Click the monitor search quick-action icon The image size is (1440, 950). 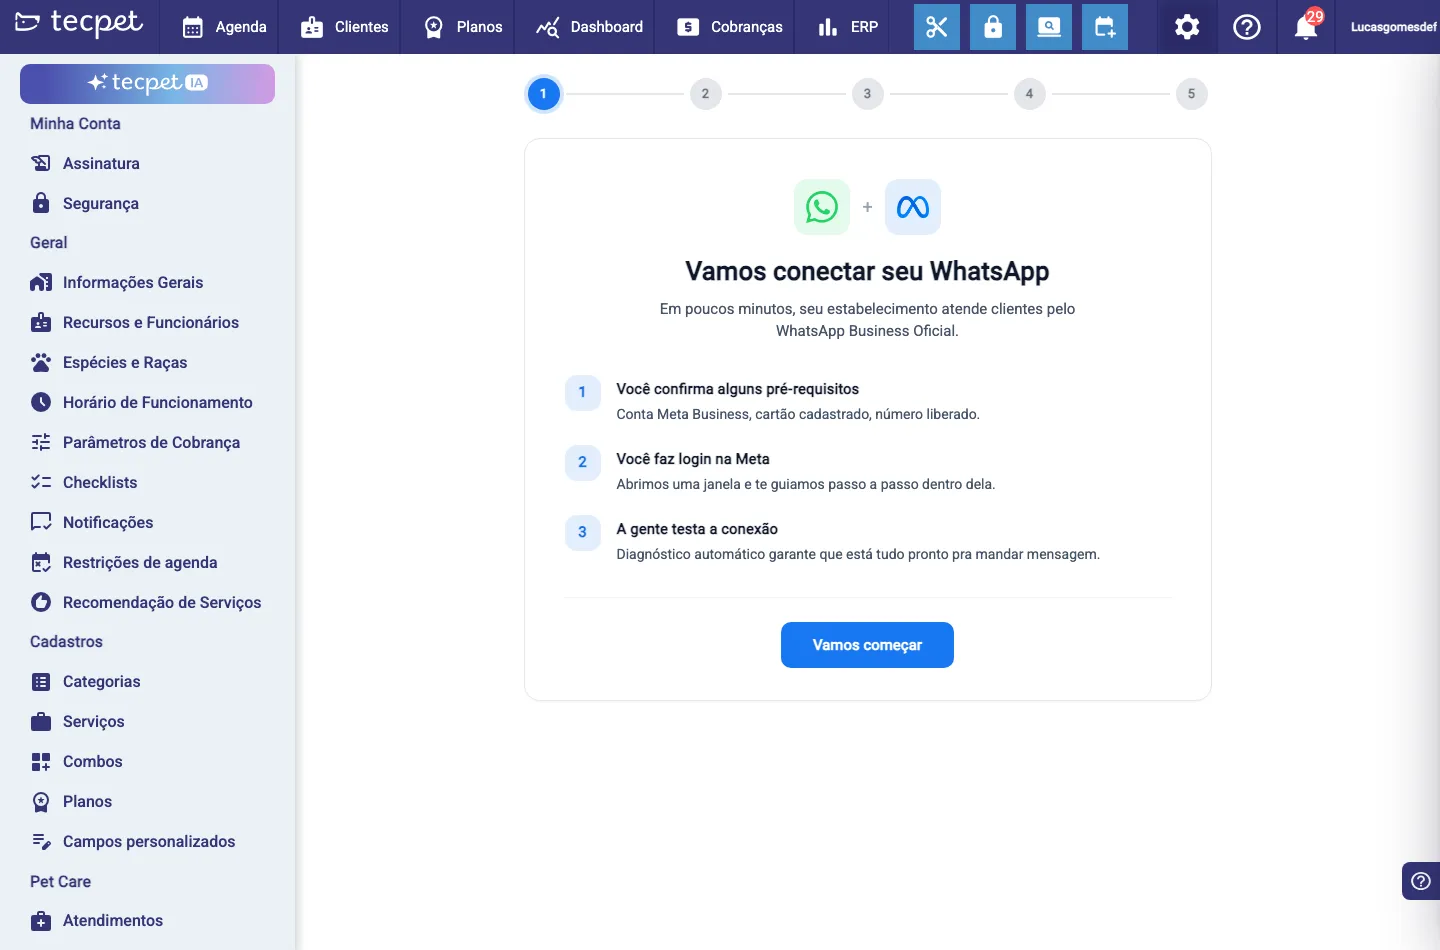click(1049, 27)
